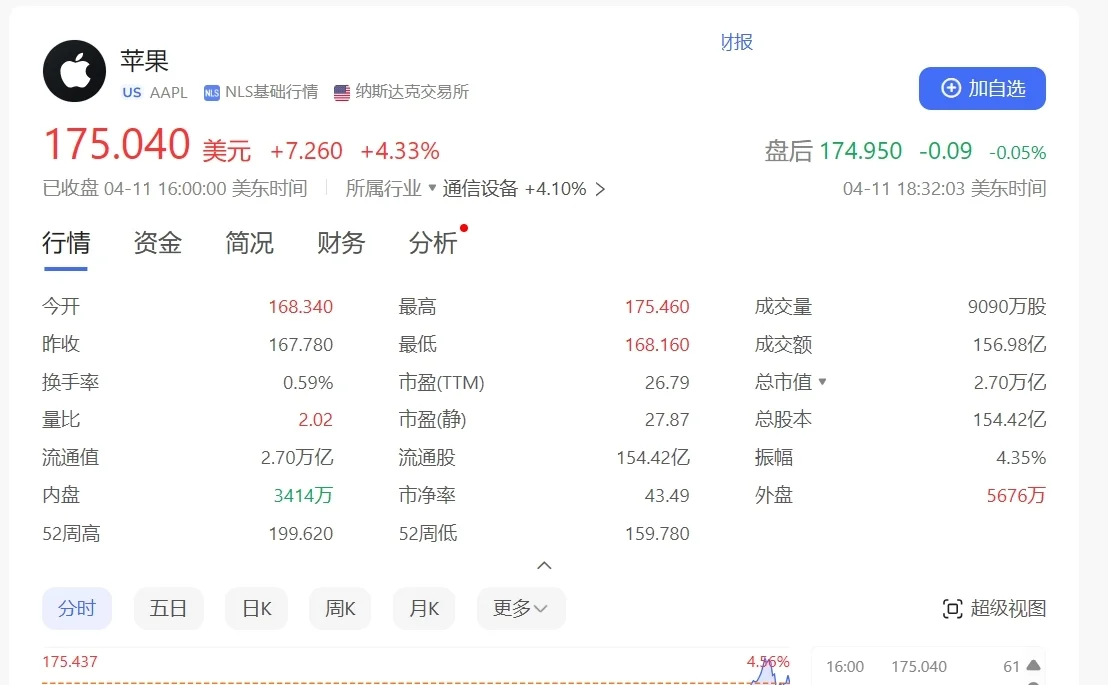Click the 外盘 value 5676万
The height and width of the screenshot is (685, 1108).
click(1016, 496)
